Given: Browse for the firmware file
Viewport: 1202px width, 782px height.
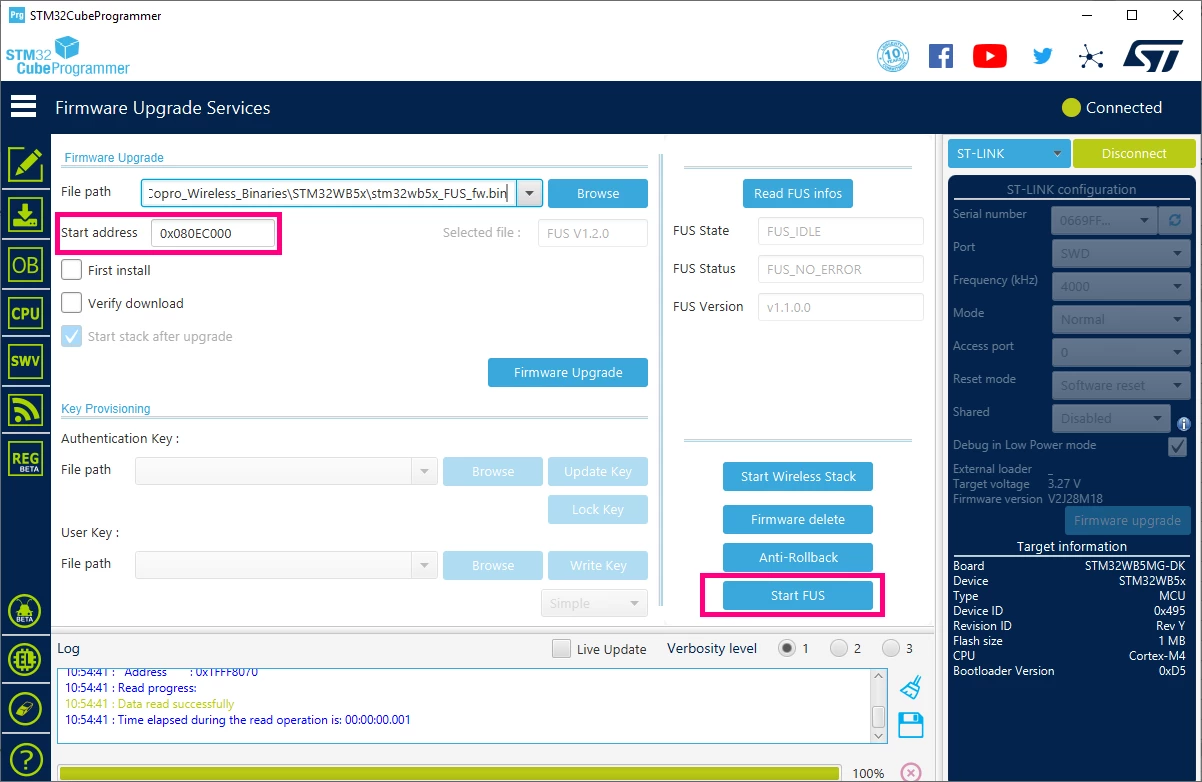Looking at the screenshot, I should pyautogui.click(x=598, y=193).
